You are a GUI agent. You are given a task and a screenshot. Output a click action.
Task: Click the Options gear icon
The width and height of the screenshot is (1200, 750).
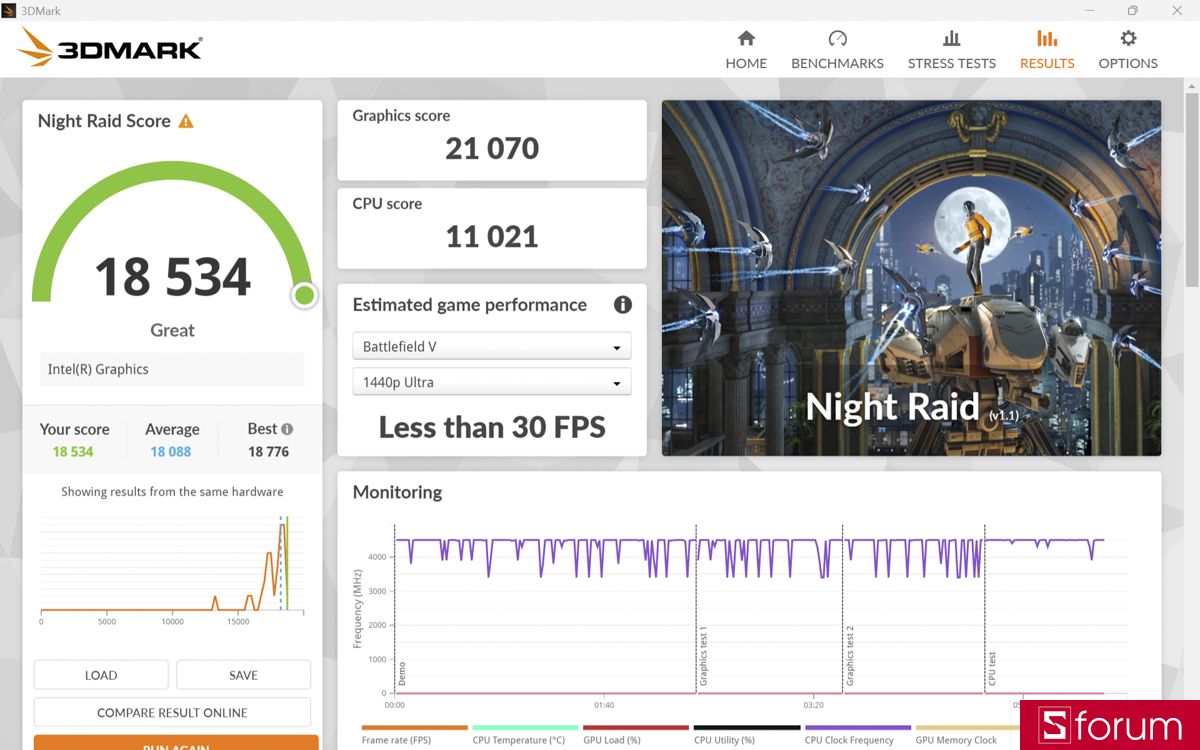click(1128, 38)
